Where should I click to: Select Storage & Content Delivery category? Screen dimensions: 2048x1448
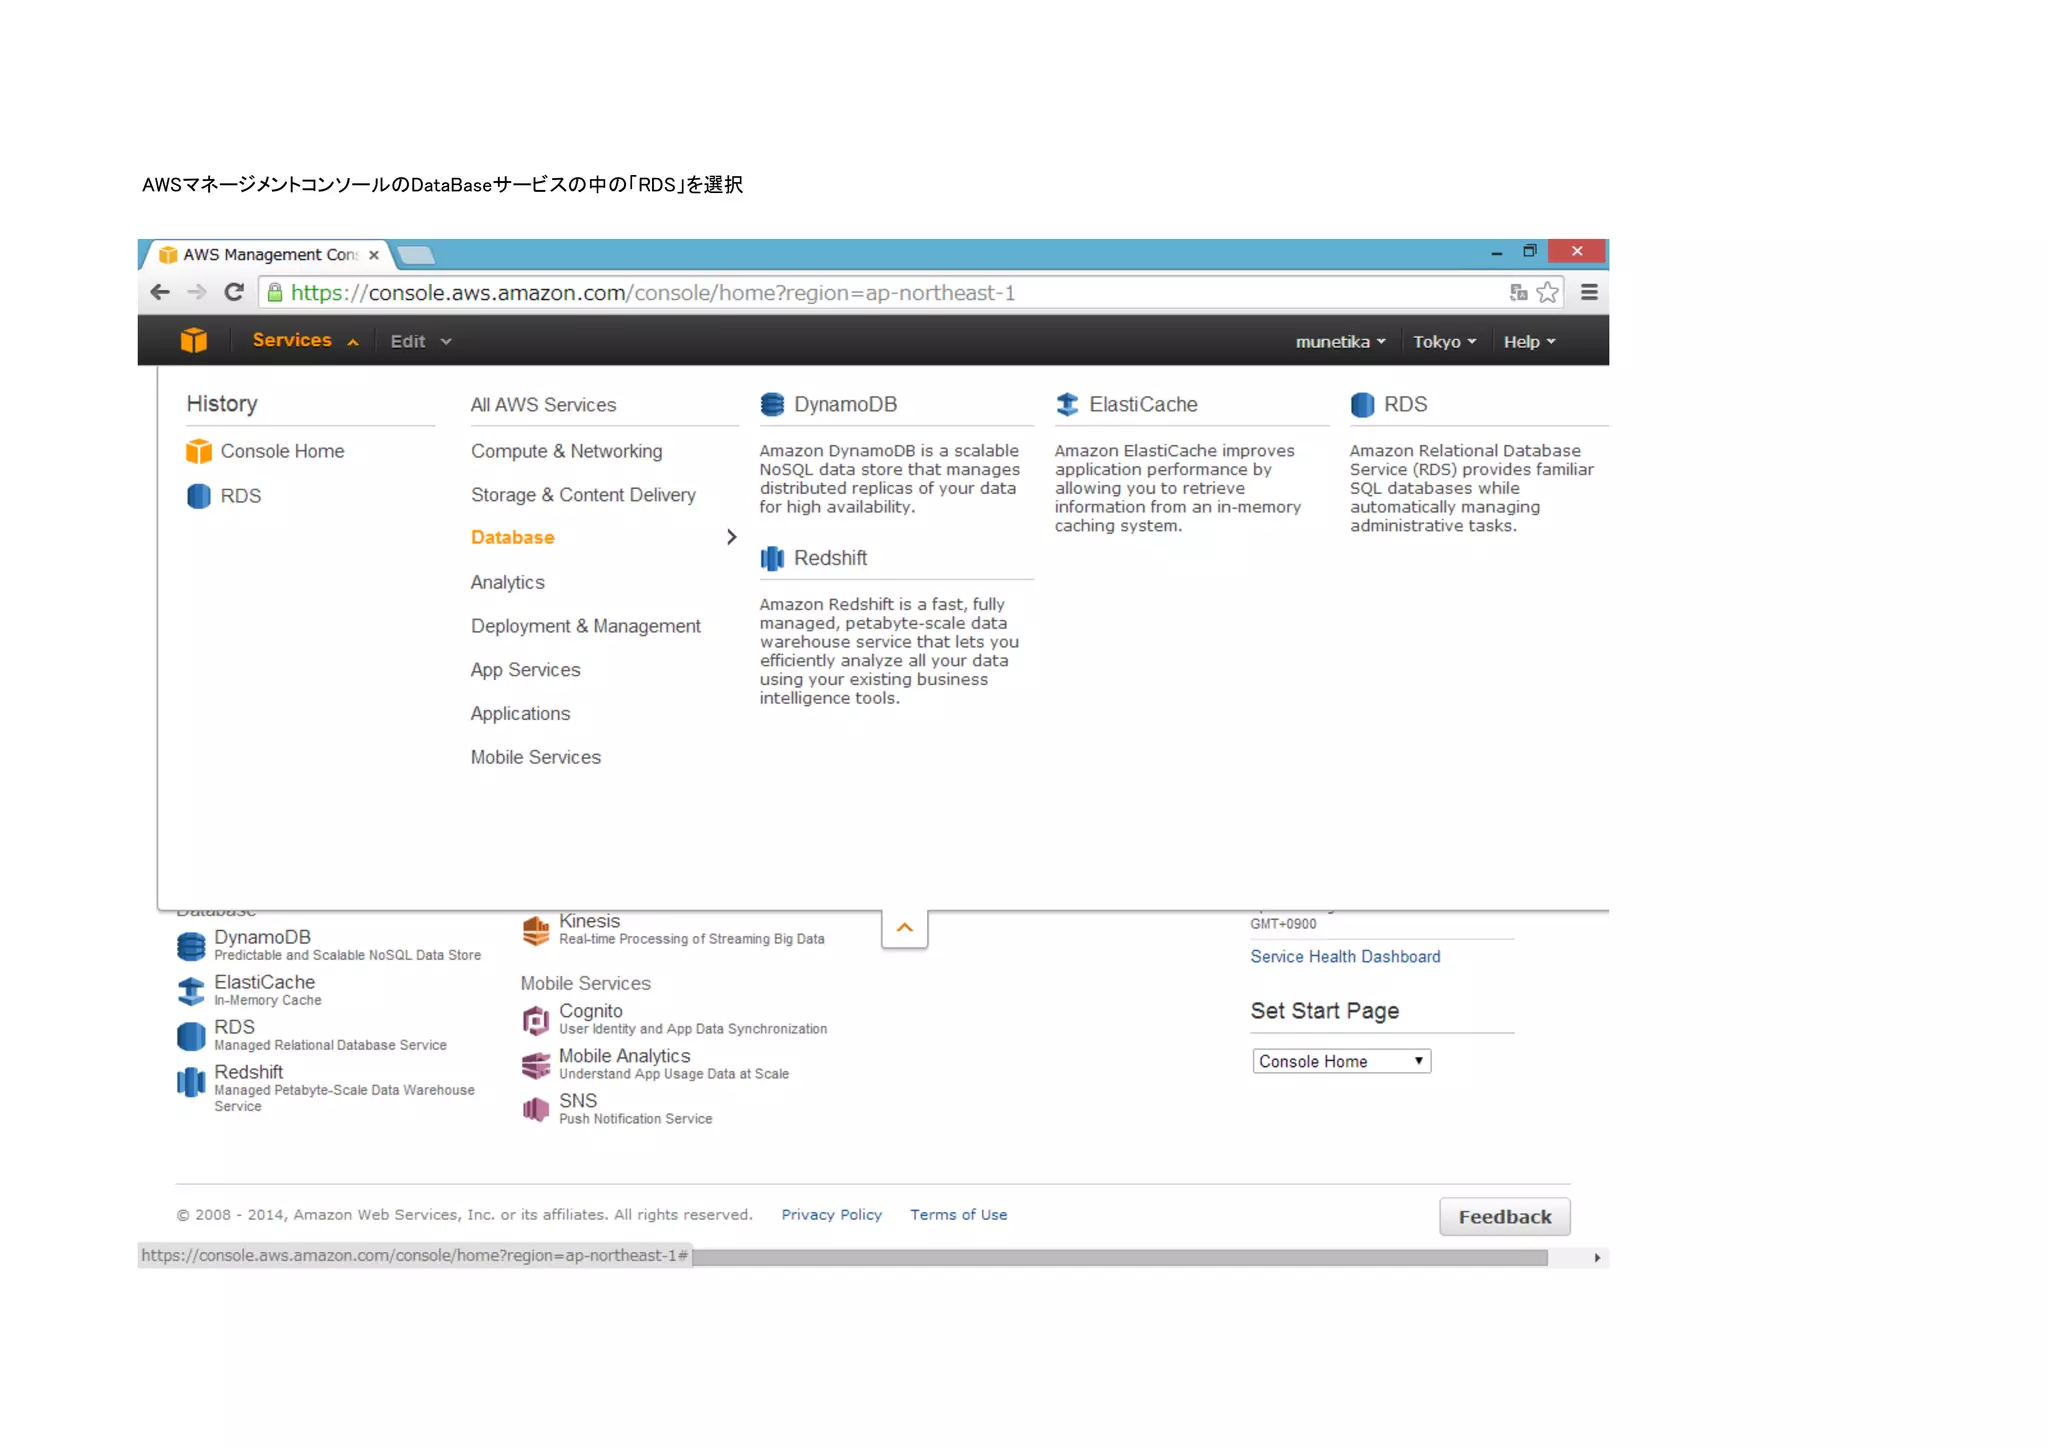coord(583,495)
